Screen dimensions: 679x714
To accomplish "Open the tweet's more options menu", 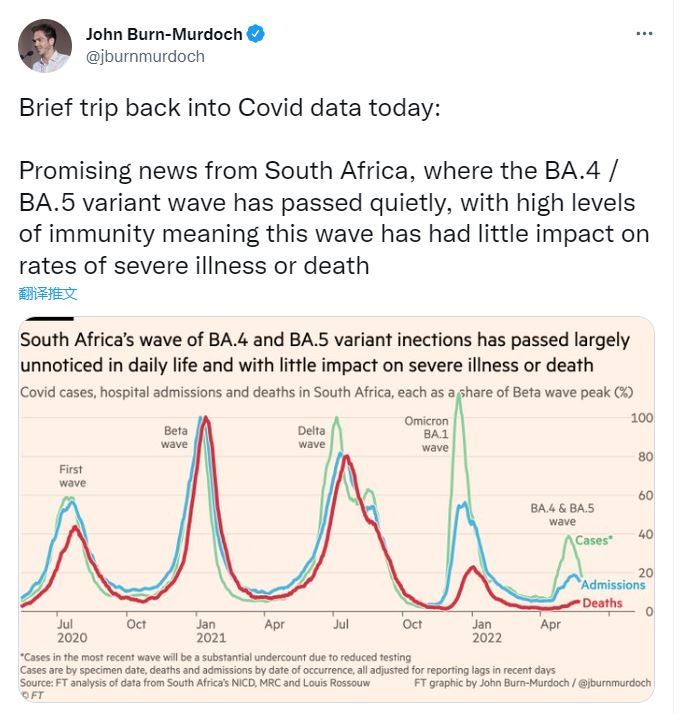I will (x=645, y=33).
